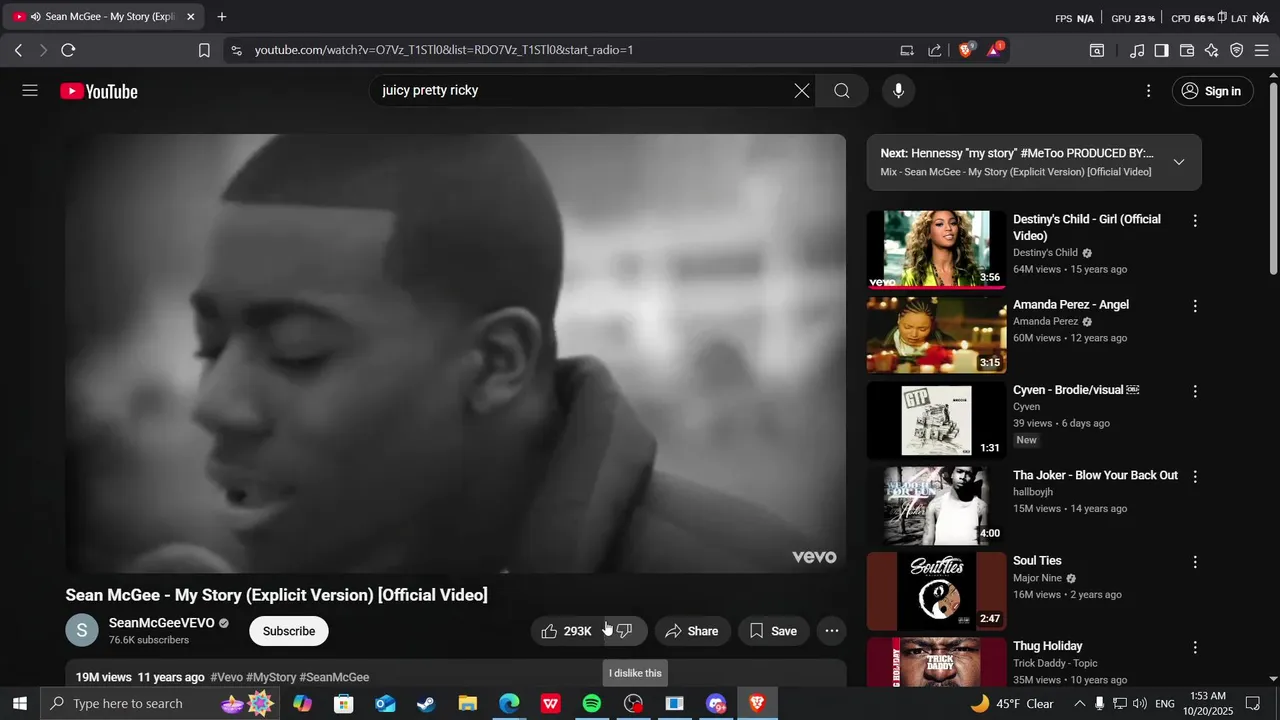The width and height of the screenshot is (1280, 720).
Task: Click the browser address bar URL
Action: point(444,50)
